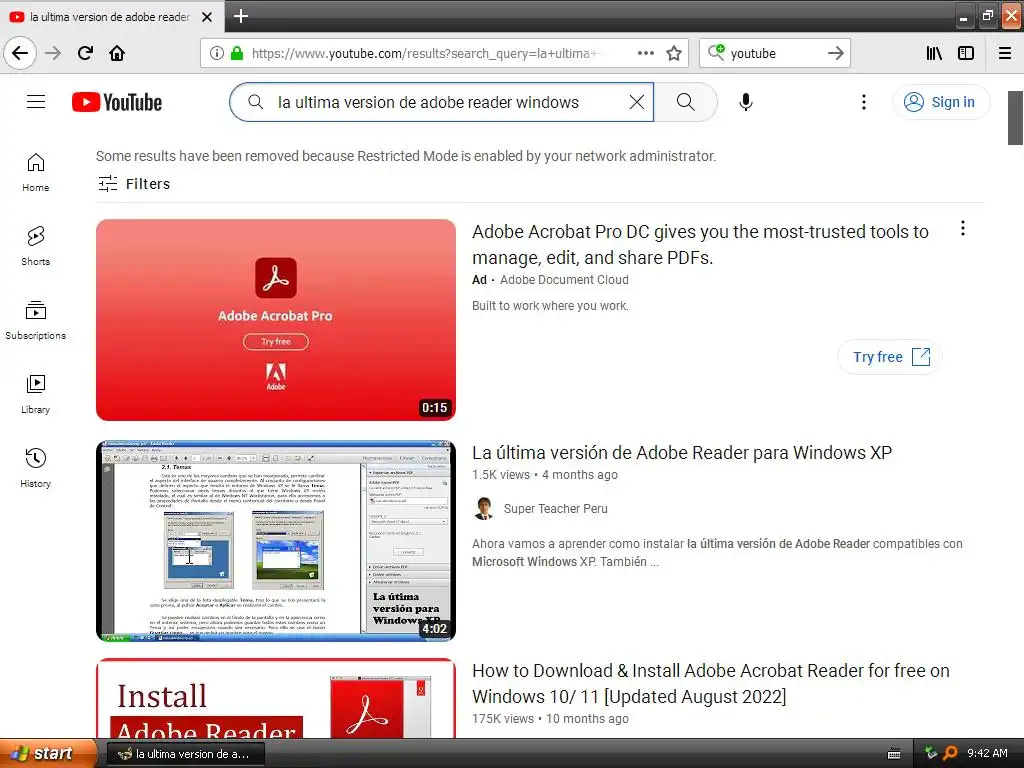Image resolution: width=1024 pixels, height=768 pixels.
Task: Open Subscriptions in the sidebar
Action: click(35, 320)
